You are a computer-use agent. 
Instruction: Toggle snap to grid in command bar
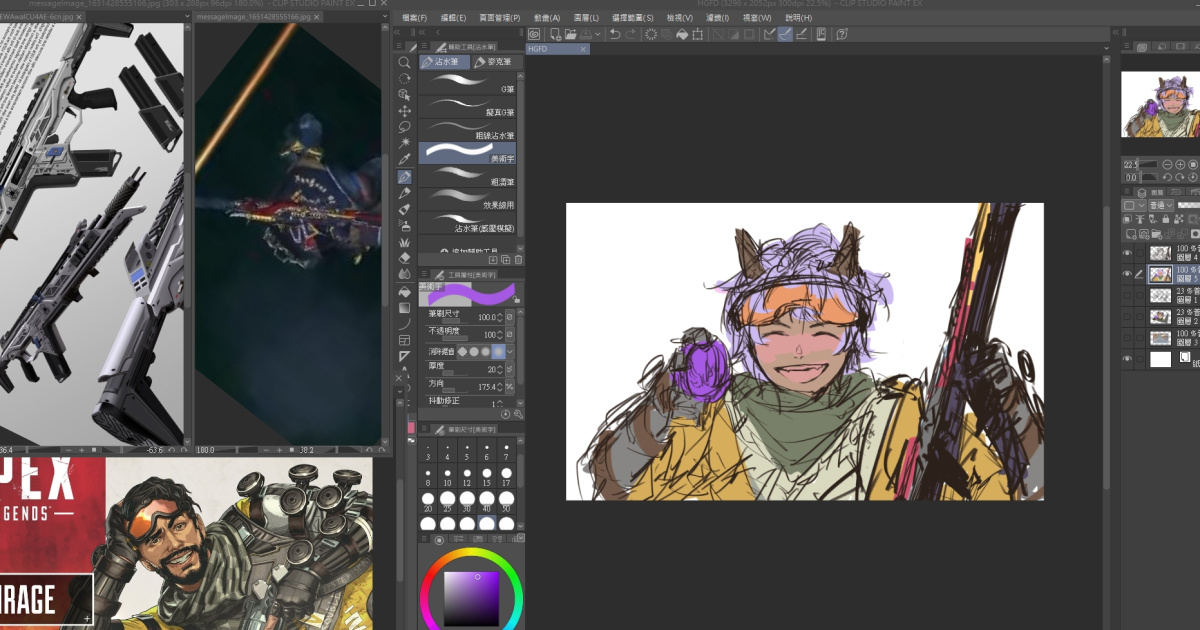tap(803, 34)
